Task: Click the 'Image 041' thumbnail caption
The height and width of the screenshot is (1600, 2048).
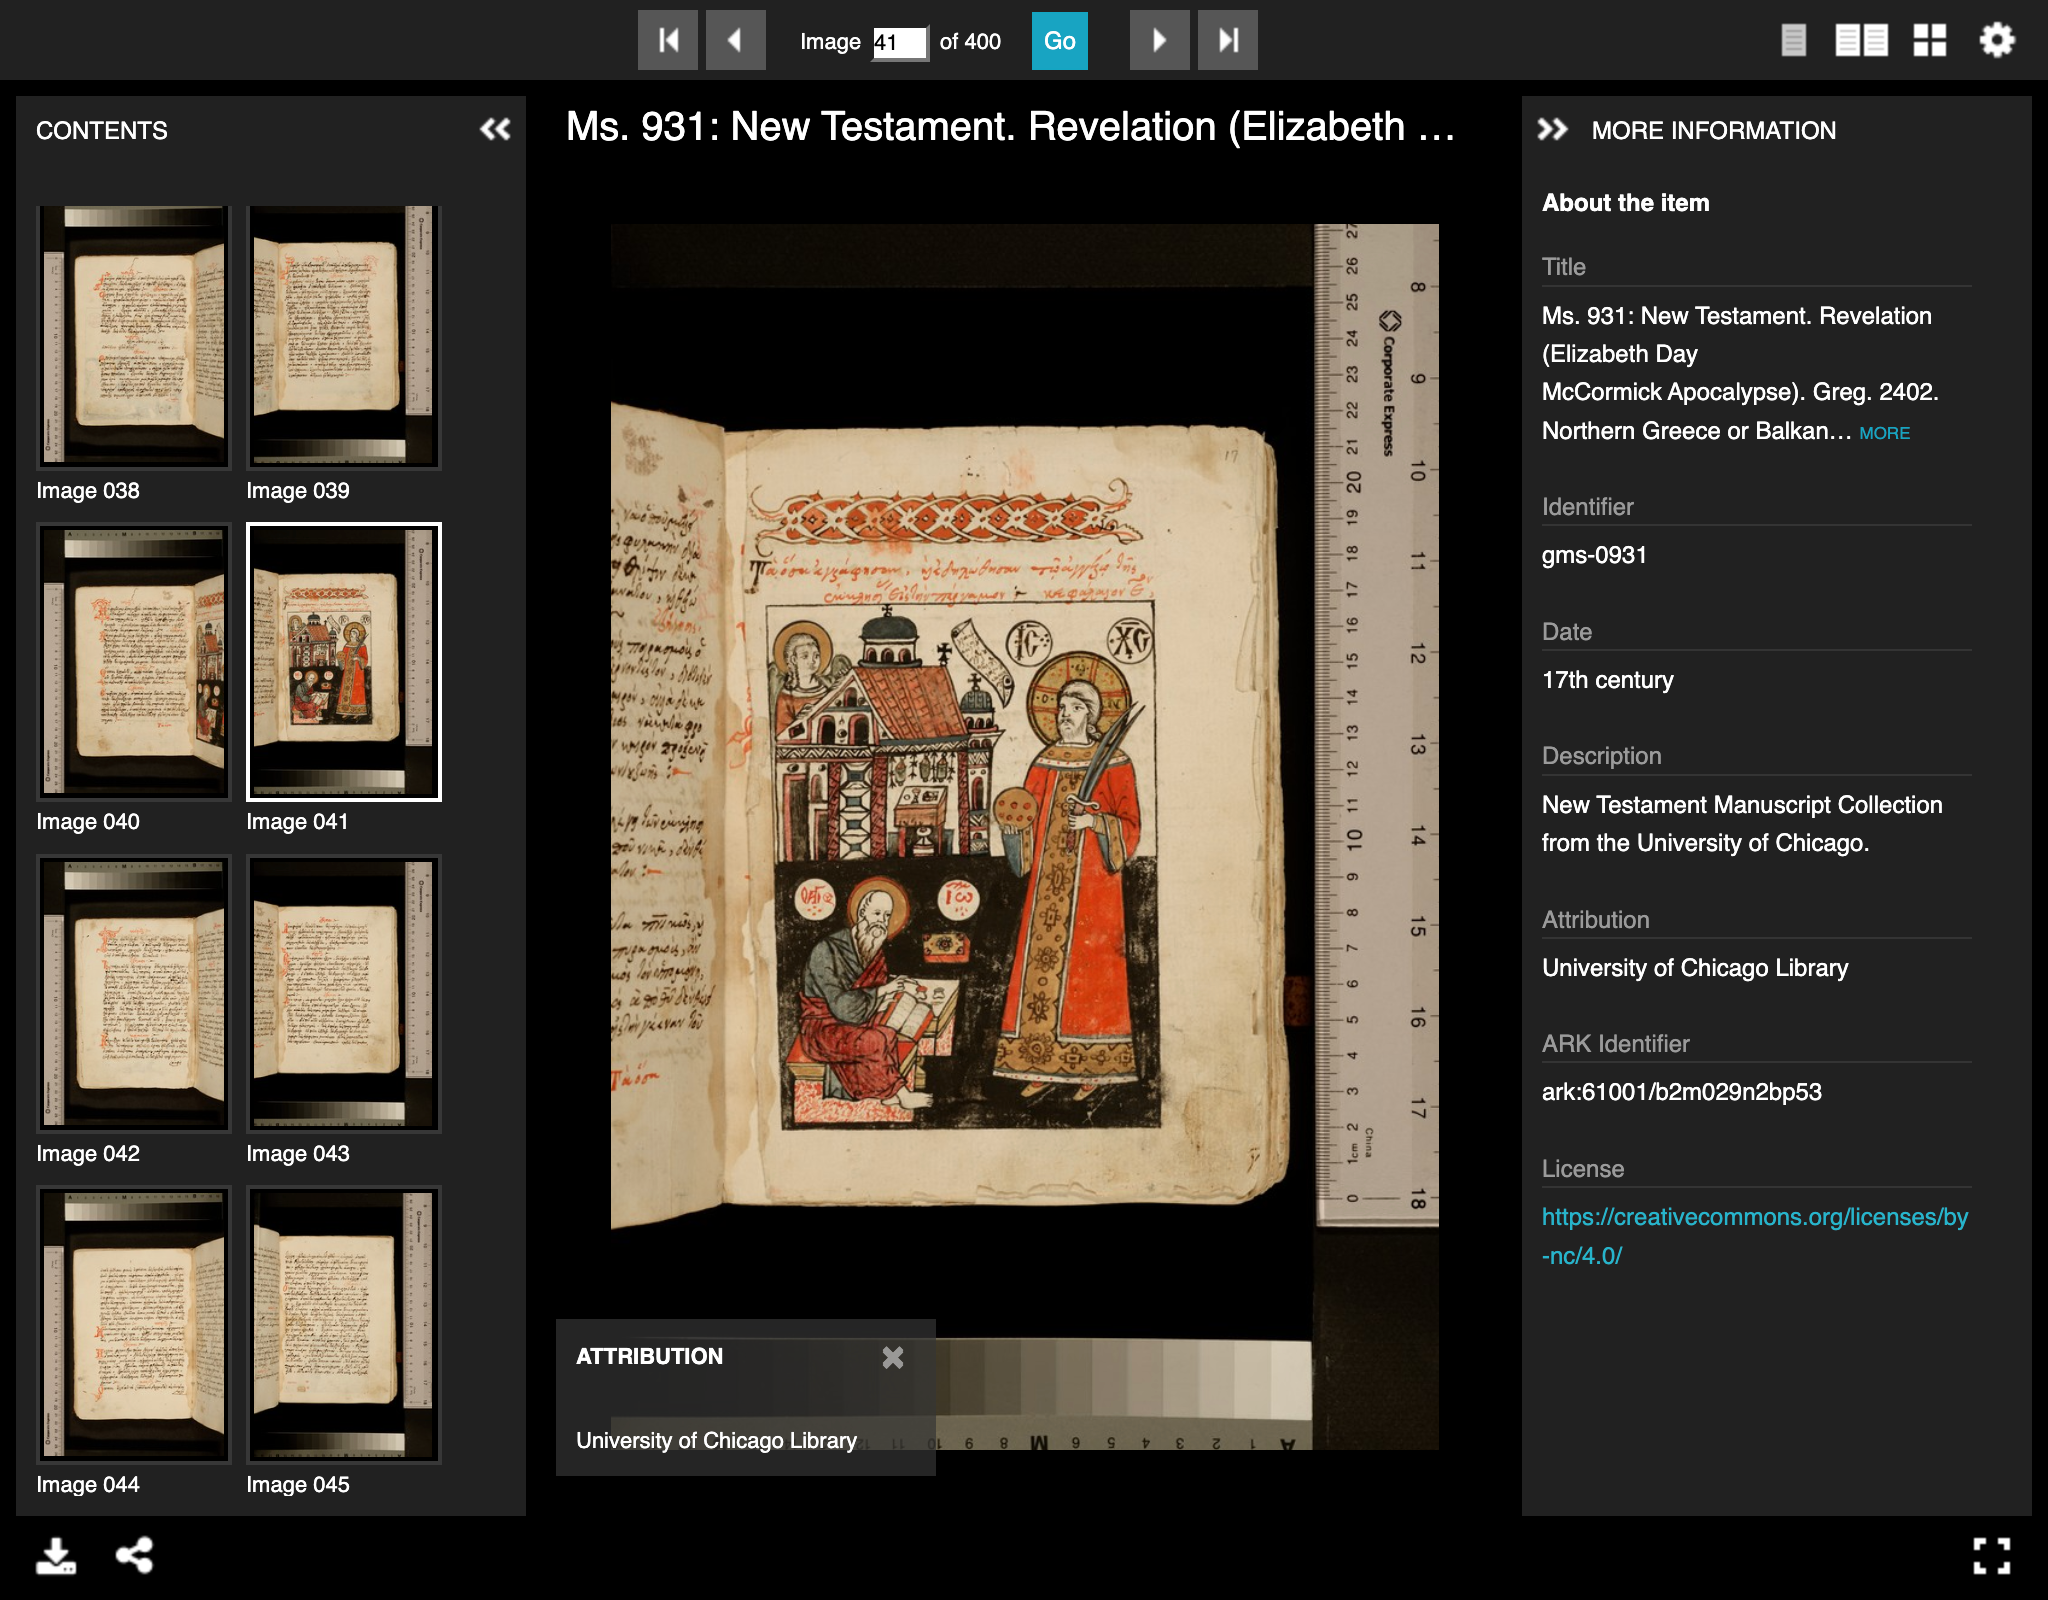Action: 297,822
